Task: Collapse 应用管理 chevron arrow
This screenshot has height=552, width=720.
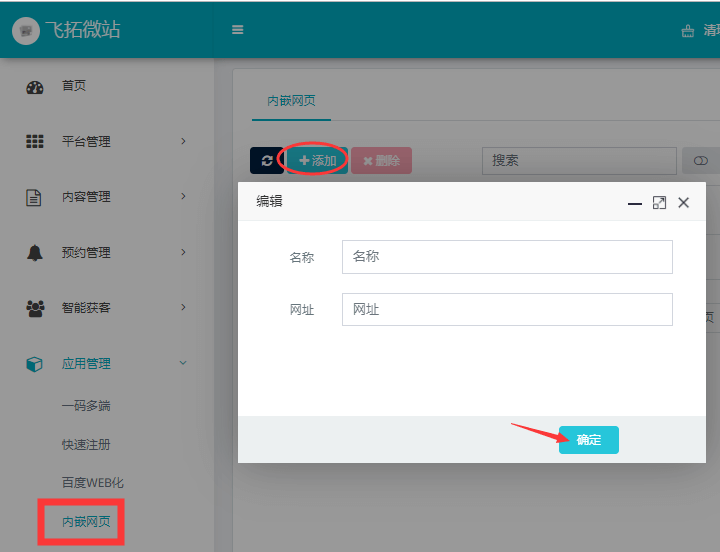Action: [x=183, y=363]
